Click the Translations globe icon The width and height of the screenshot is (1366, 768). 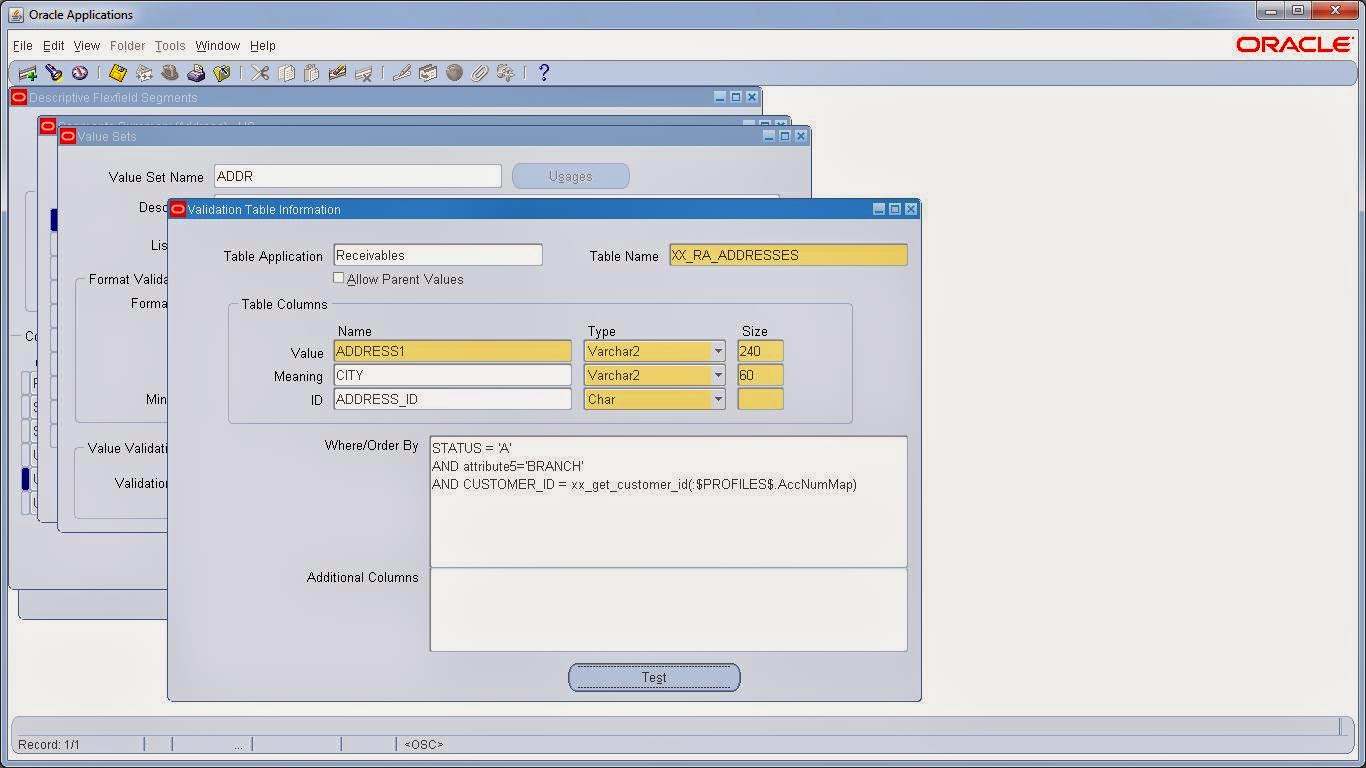[454, 73]
